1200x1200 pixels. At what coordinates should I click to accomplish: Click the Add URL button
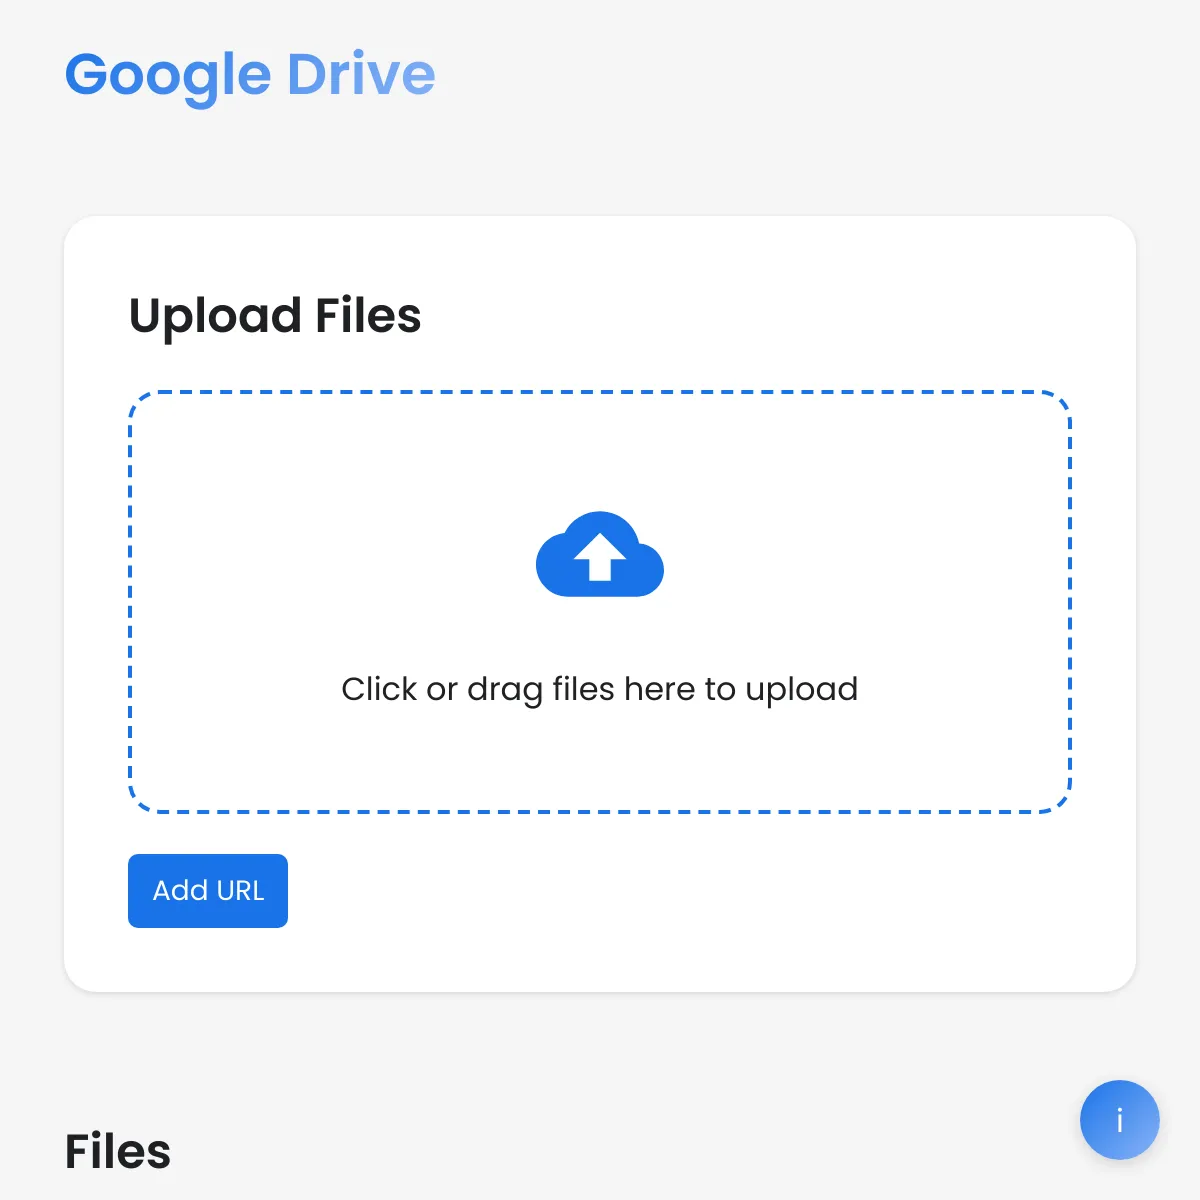[208, 891]
